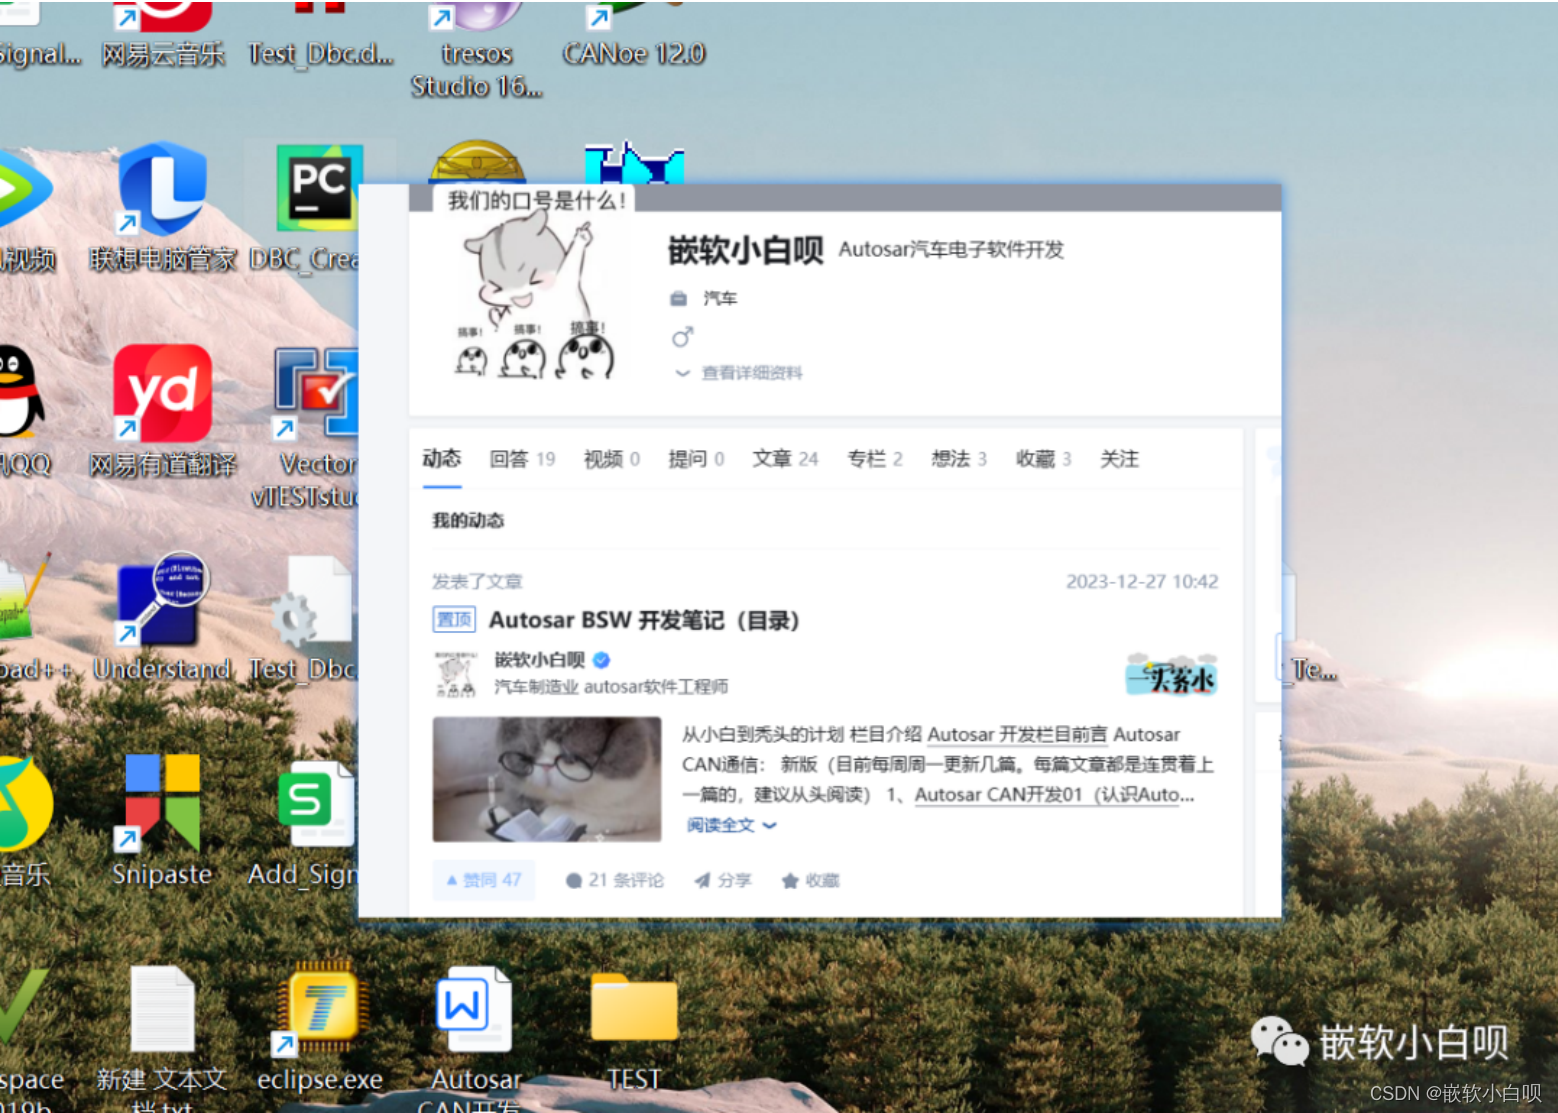Expand the article with 阅读全文
The image size is (1558, 1113).
731,825
